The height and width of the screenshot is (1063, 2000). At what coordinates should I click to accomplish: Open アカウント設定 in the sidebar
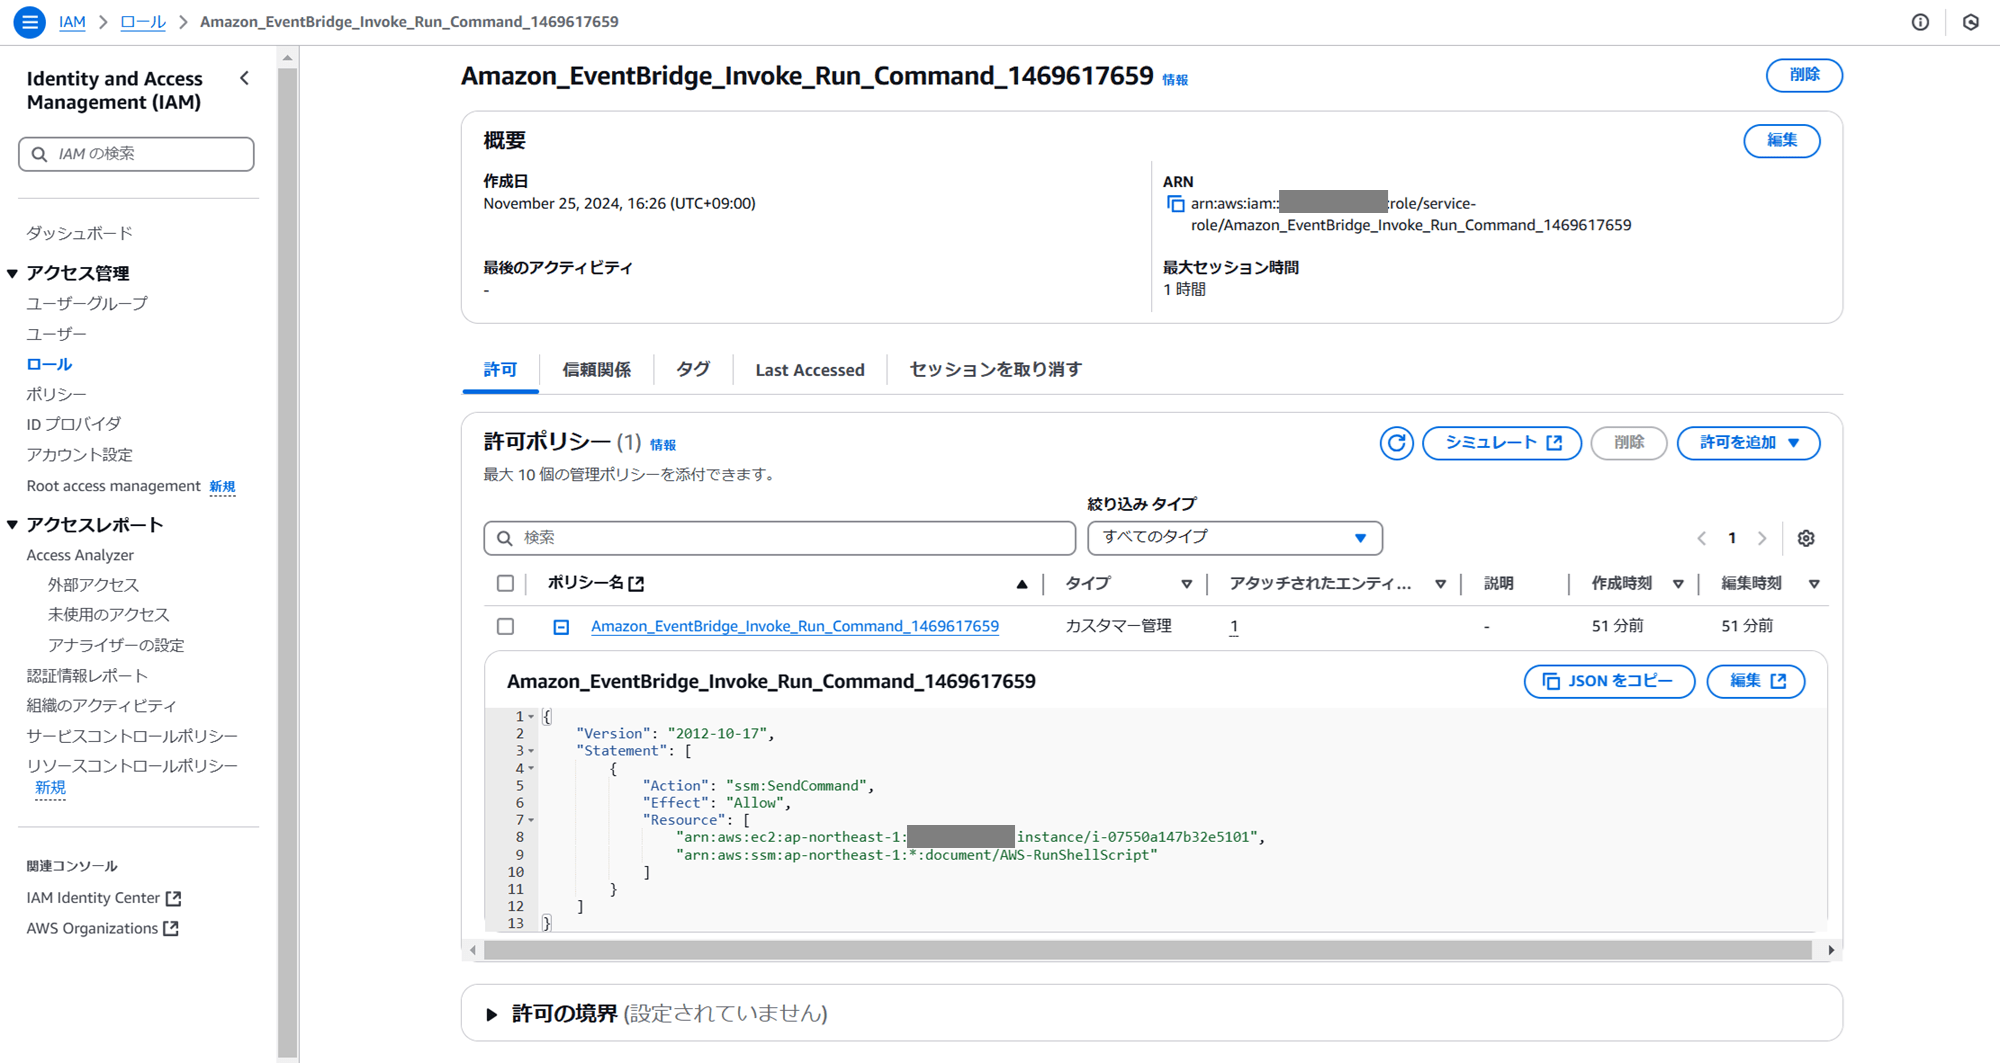coord(79,455)
